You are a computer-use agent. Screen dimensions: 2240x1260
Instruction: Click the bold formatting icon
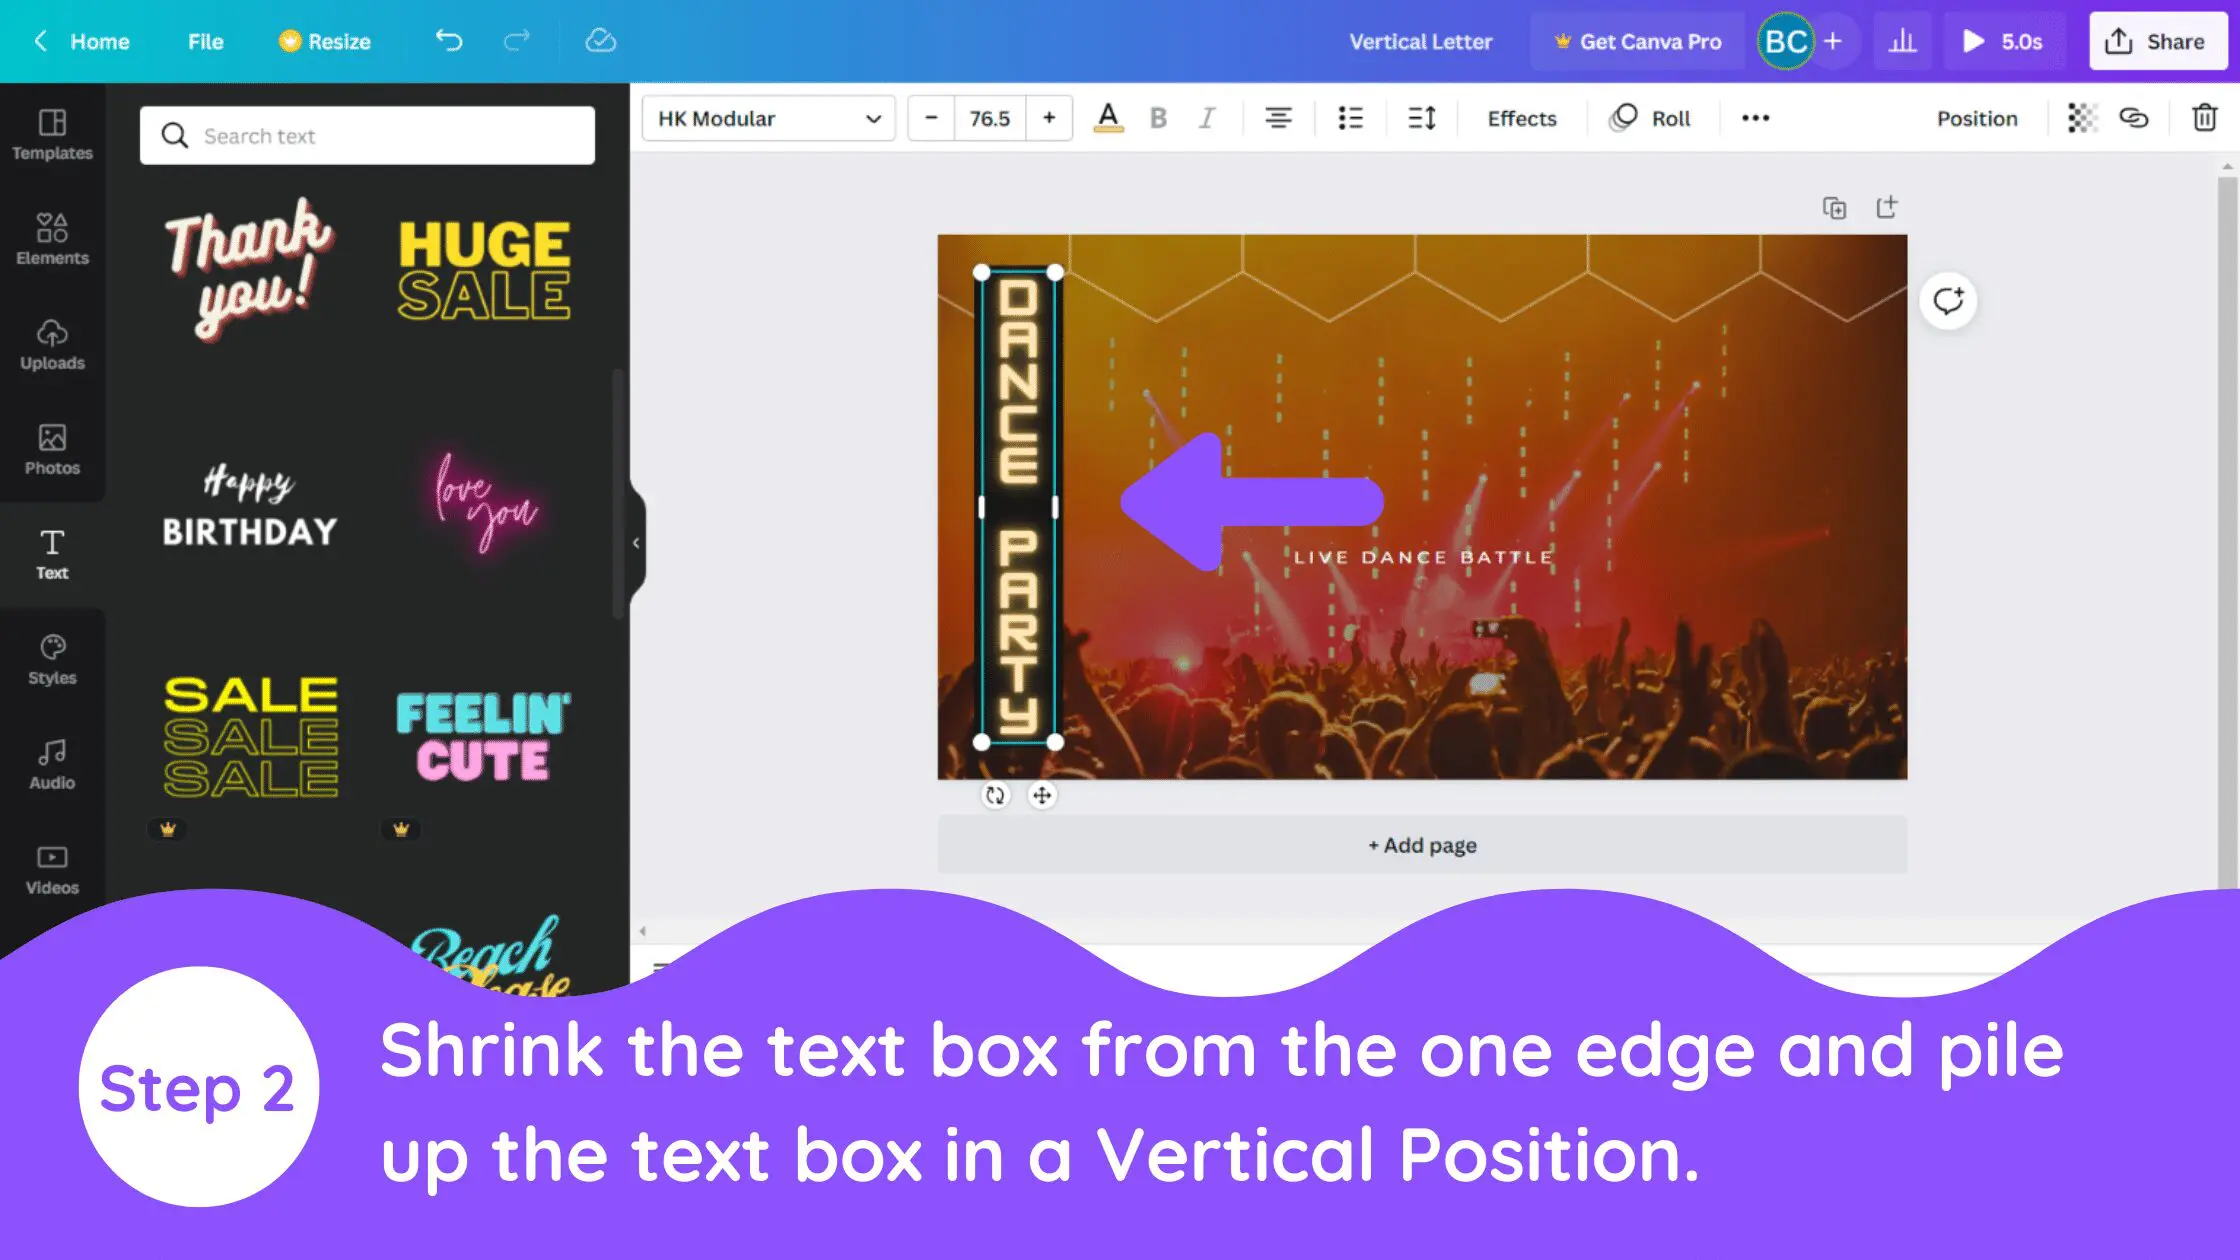[x=1158, y=118]
